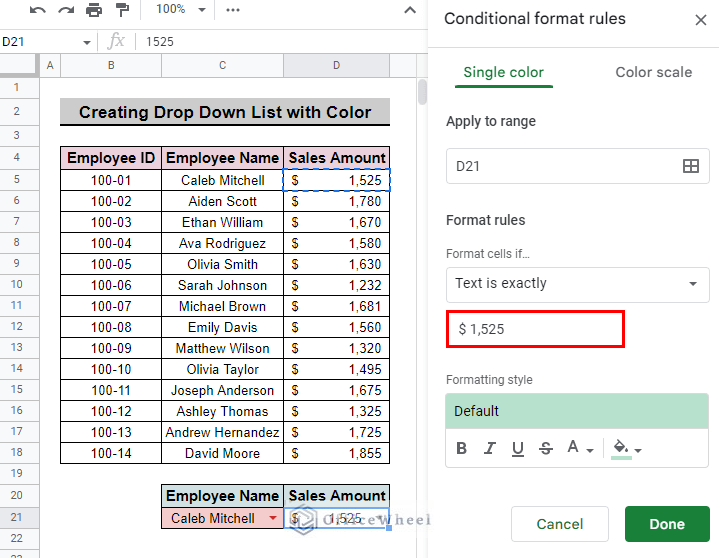
Task: Close the Conditional format rules panel
Action: (700, 20)
